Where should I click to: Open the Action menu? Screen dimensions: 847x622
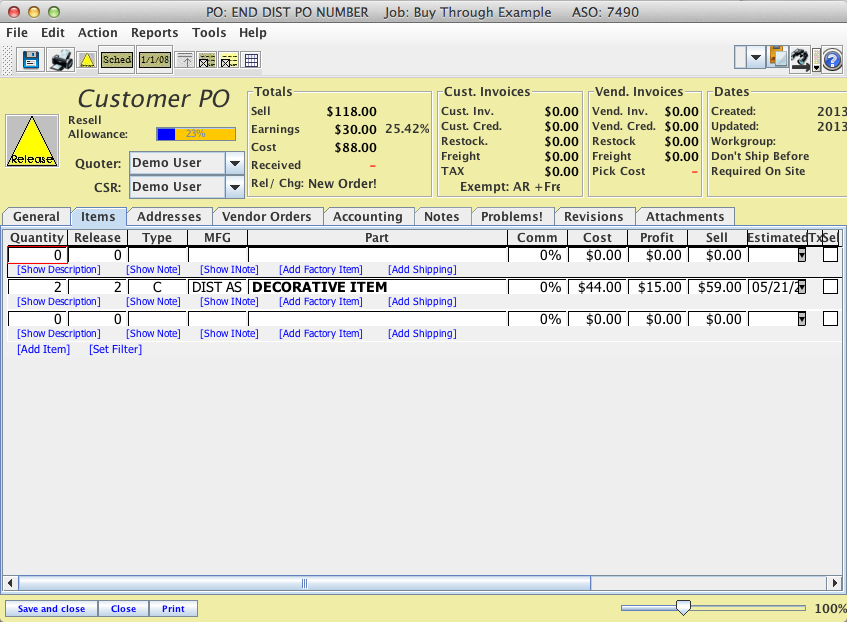[97, 32]
